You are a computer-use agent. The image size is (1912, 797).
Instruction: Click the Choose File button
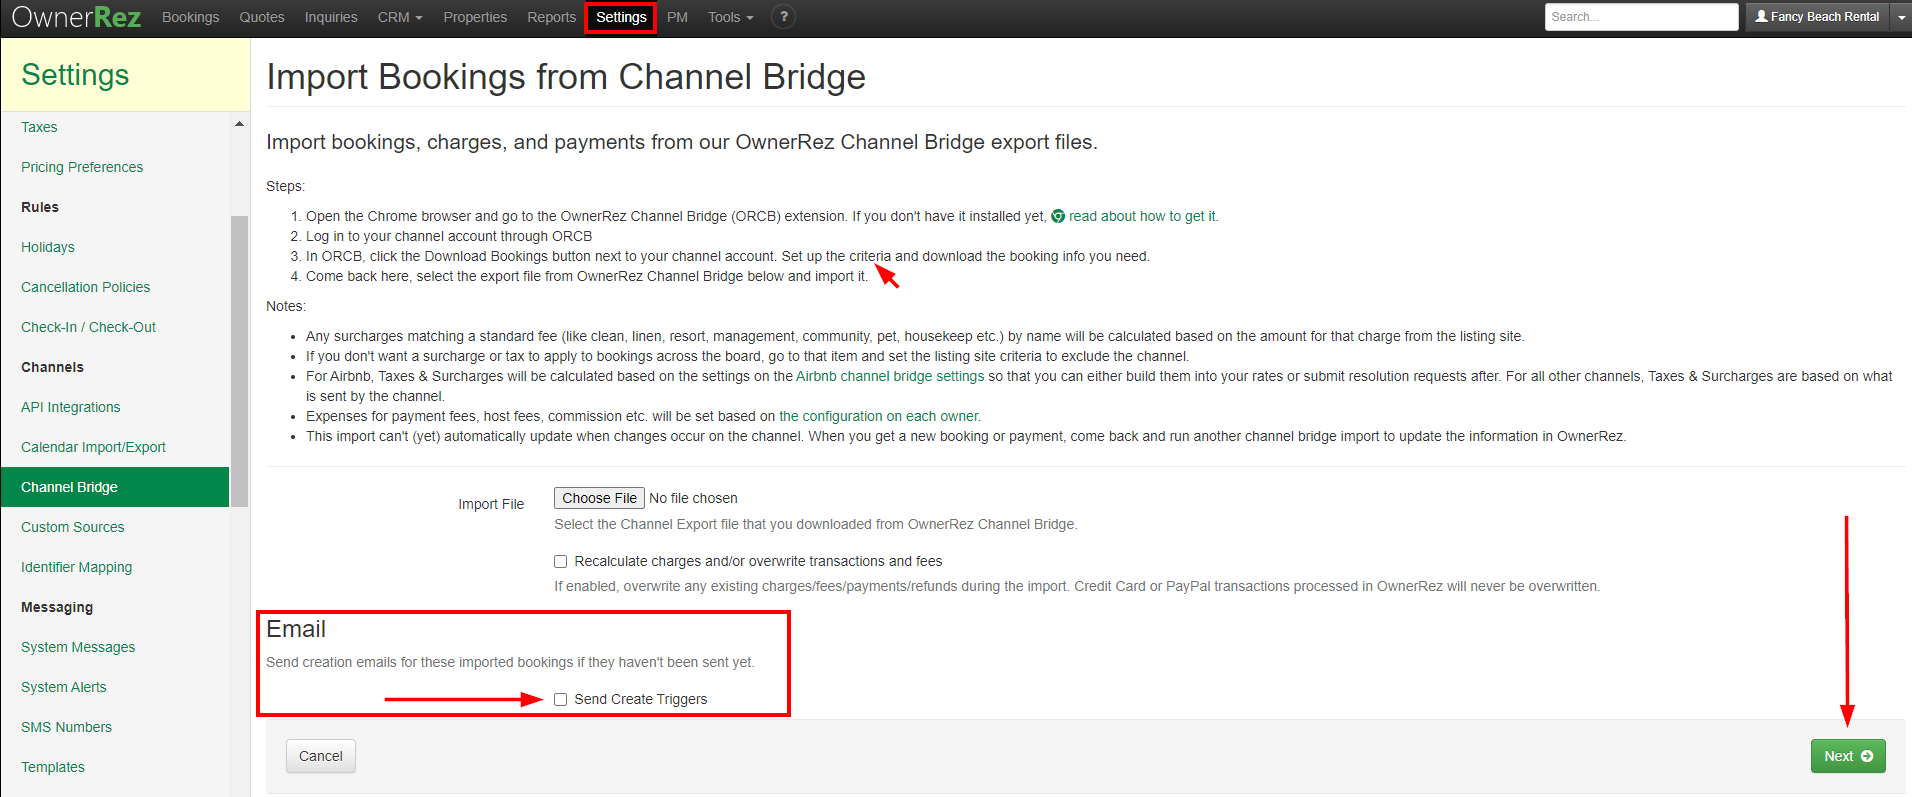click(599, 498)
